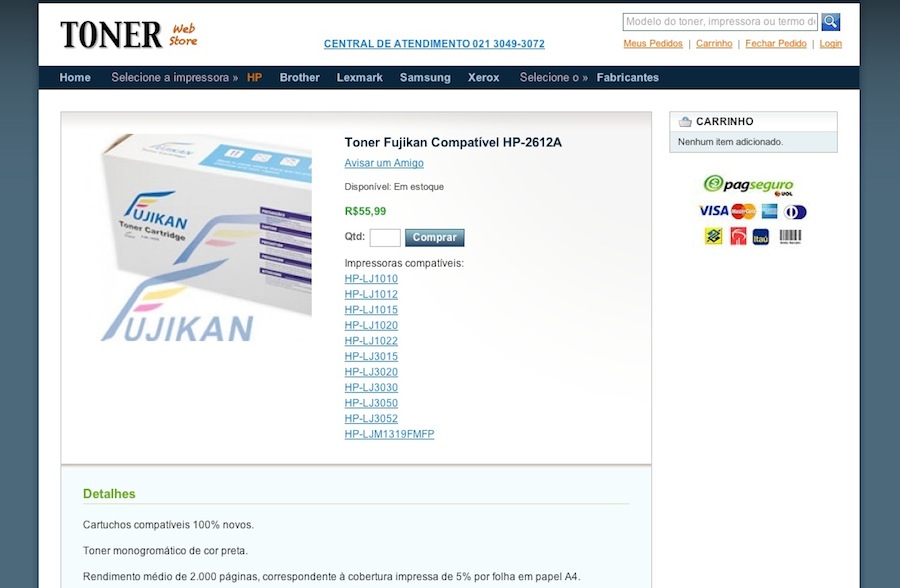This screenshot has height=588, width=900.
Task: Click the Selecione a impressora label
Action: (174, 78)
